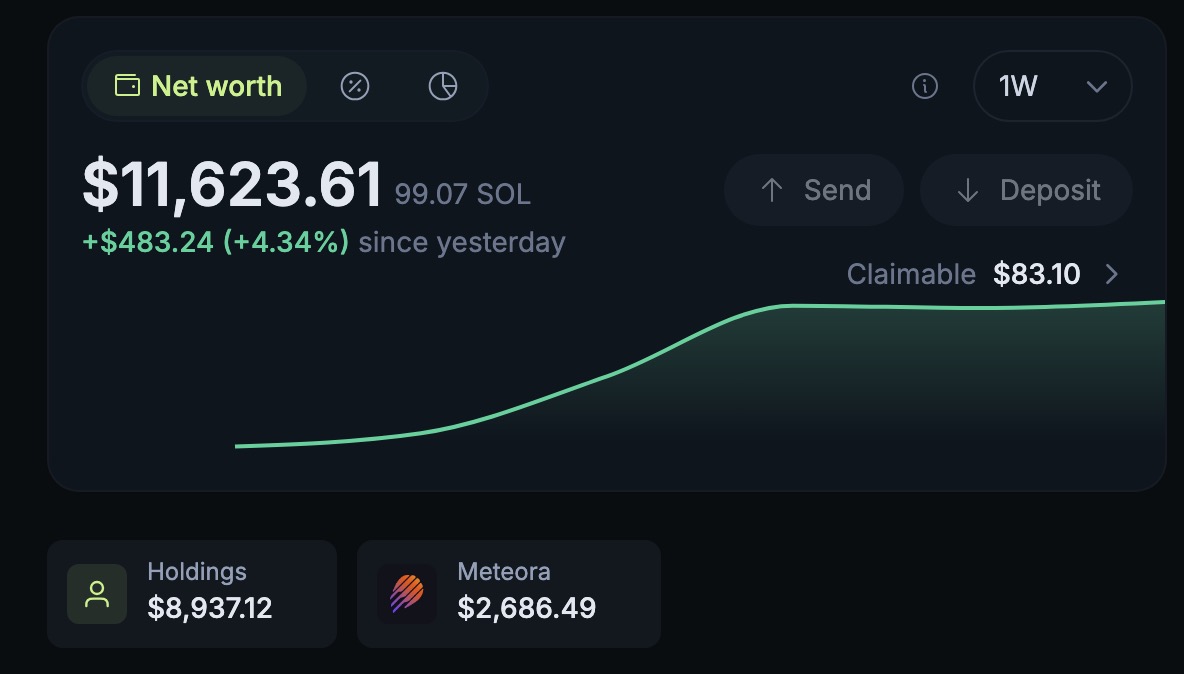Click the dropdown chevron next to 1W

1096,87
